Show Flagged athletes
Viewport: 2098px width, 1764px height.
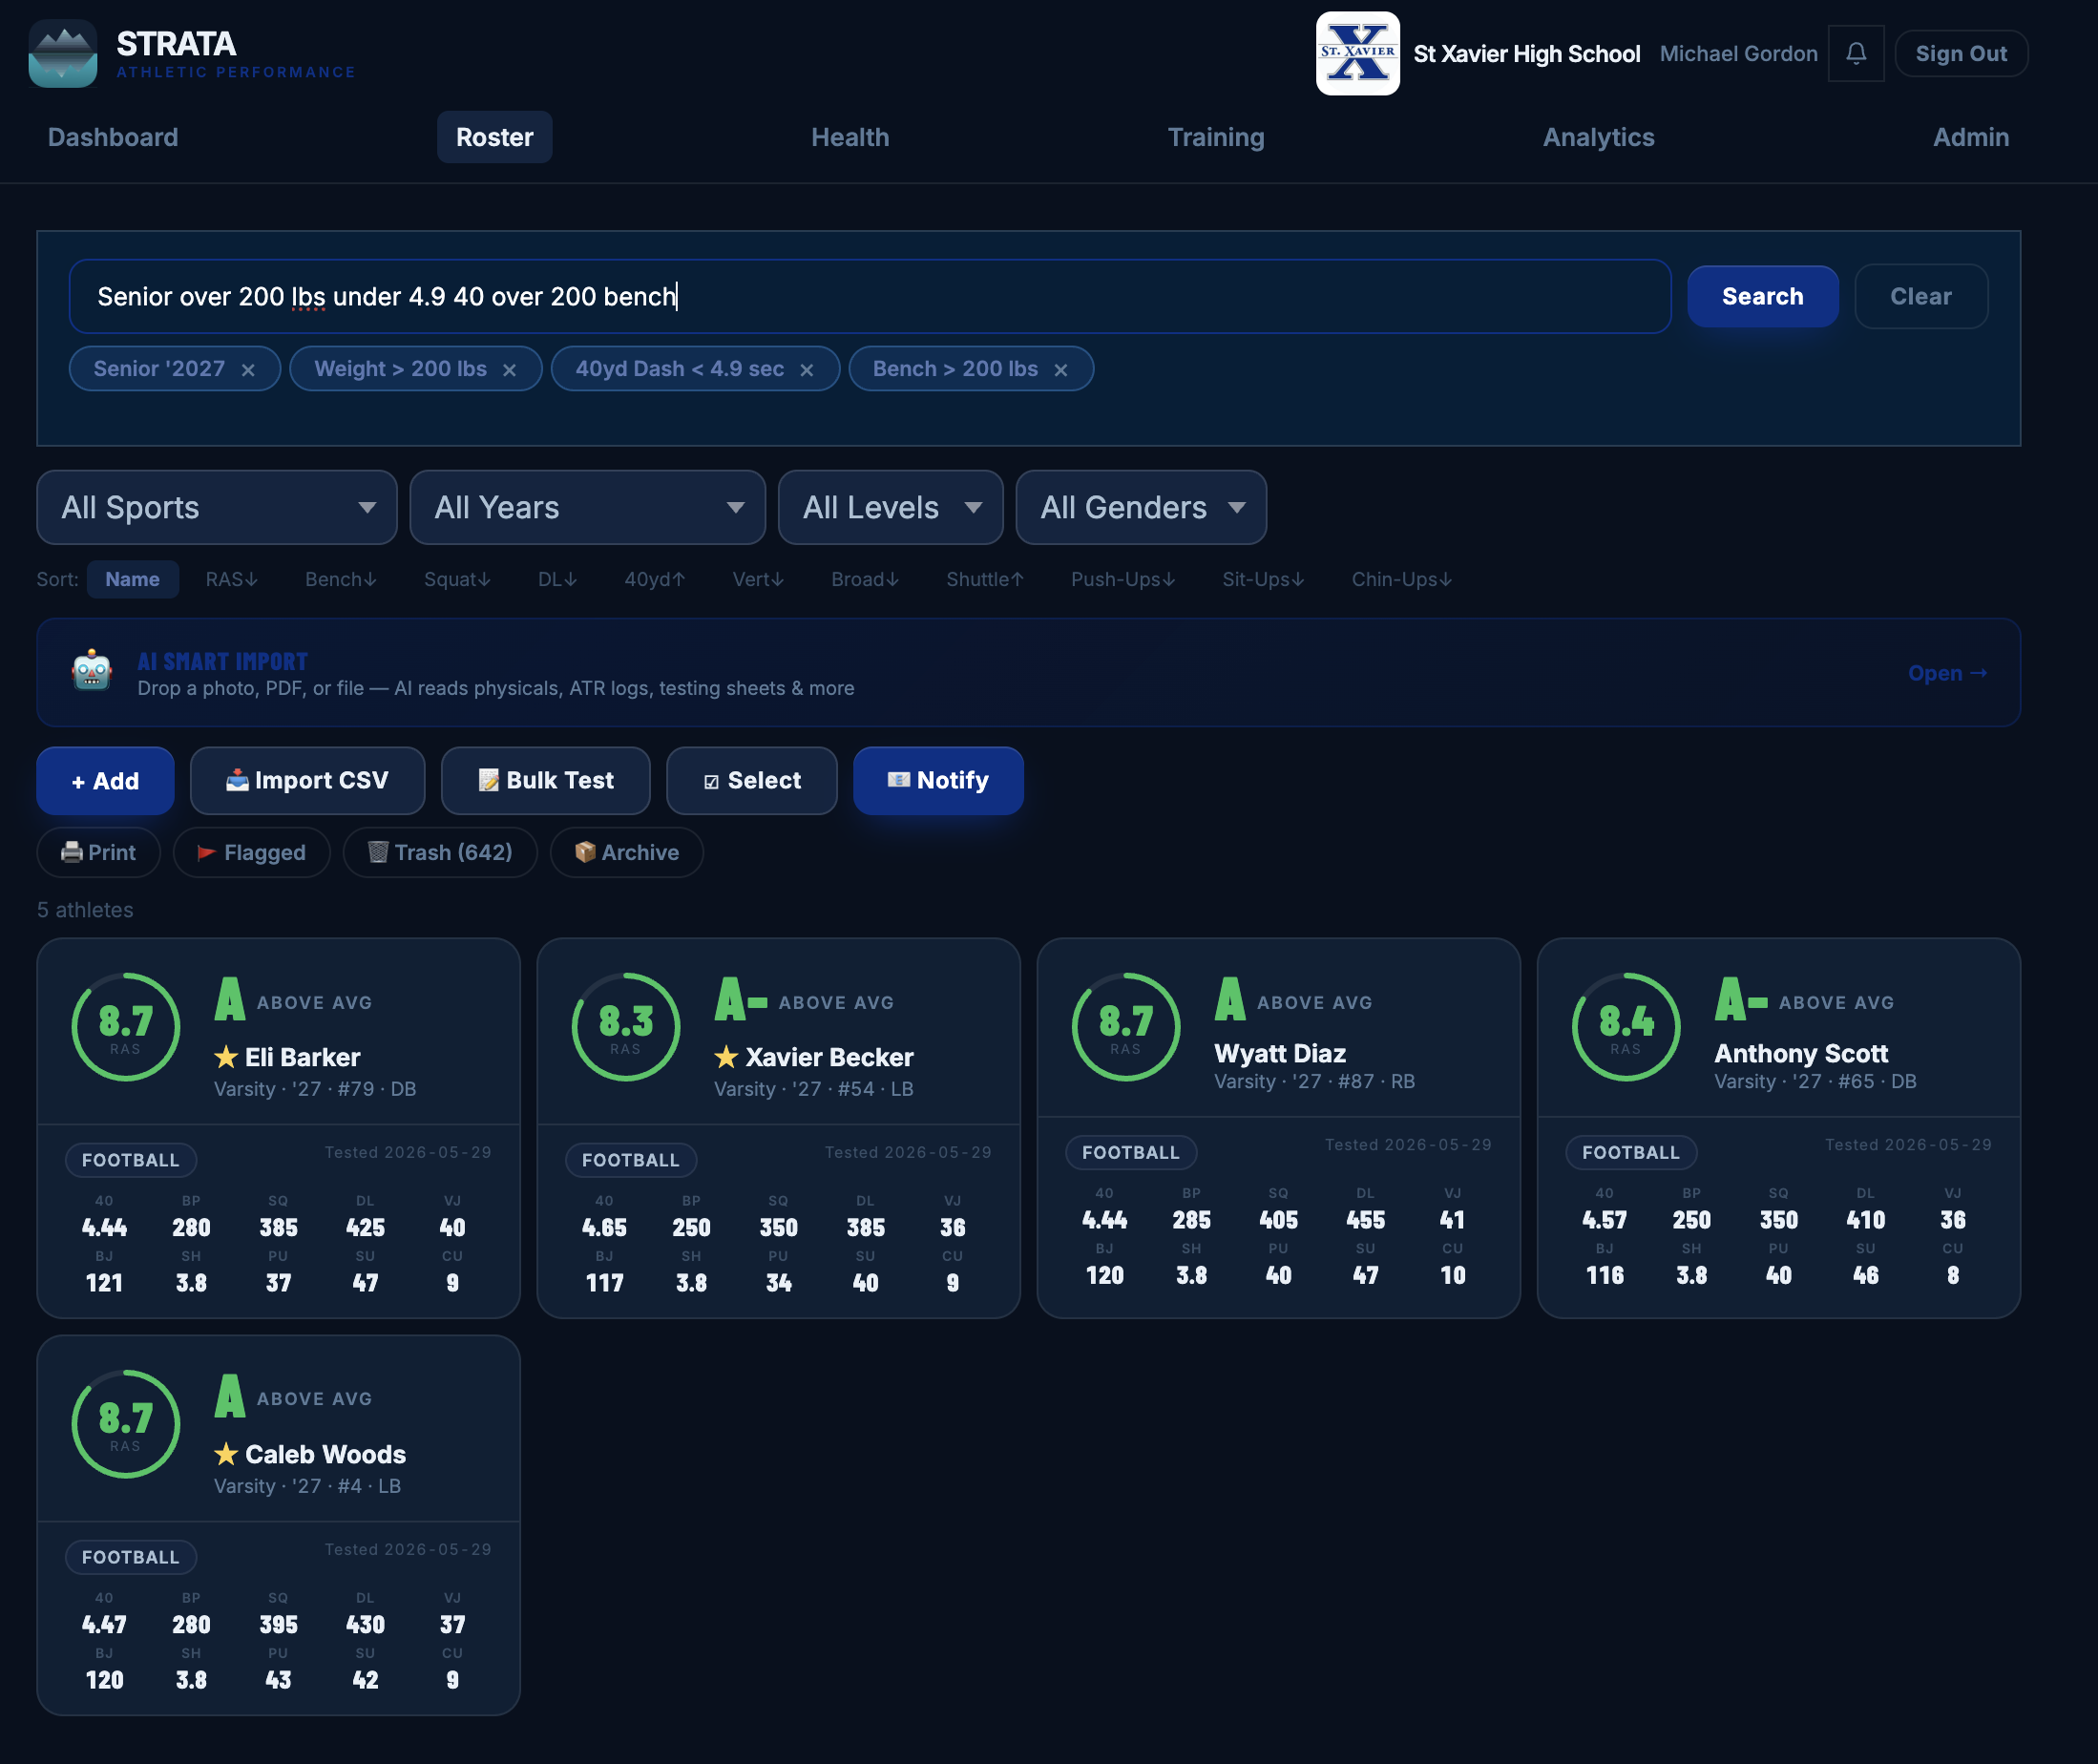click(251, 853)
